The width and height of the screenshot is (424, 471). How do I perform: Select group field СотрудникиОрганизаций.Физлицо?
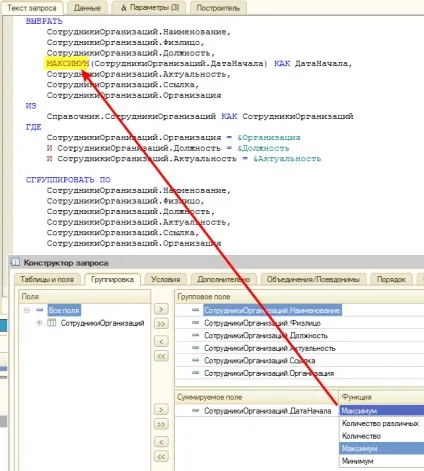(x=262, y=323)
